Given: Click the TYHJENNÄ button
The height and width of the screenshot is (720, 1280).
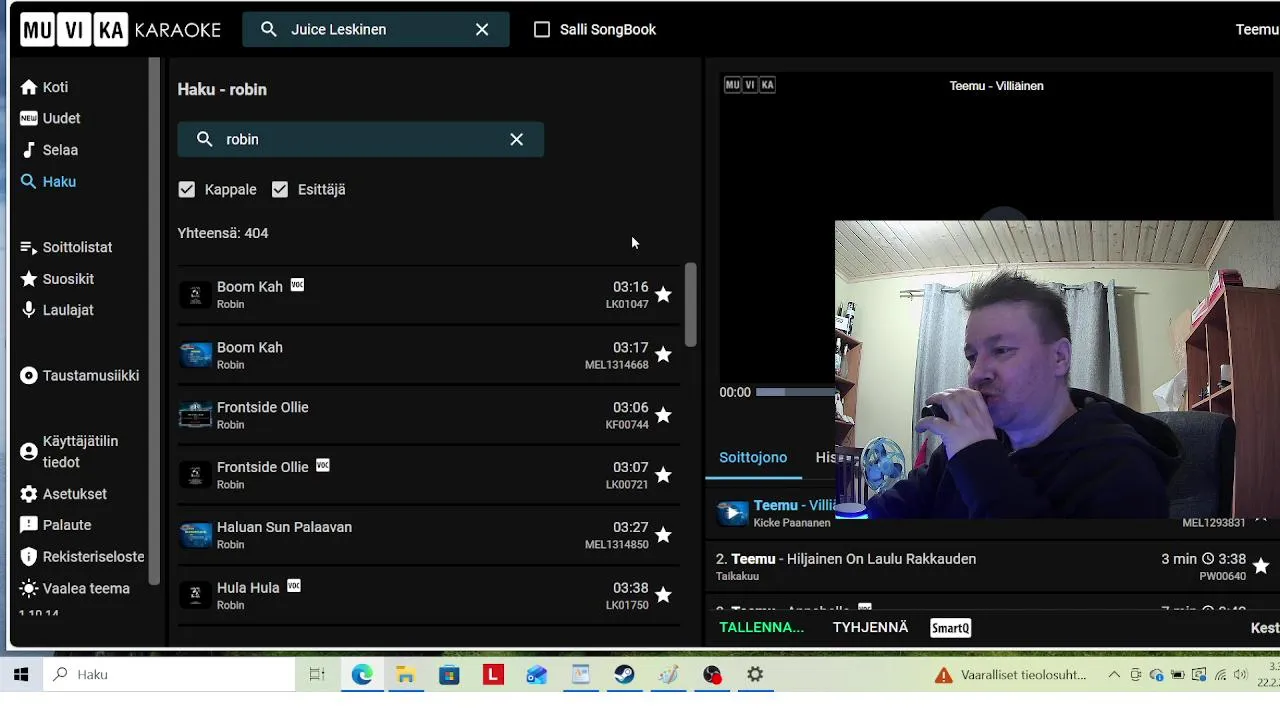Looking at the screenshot, I should [x=870, y=627].
